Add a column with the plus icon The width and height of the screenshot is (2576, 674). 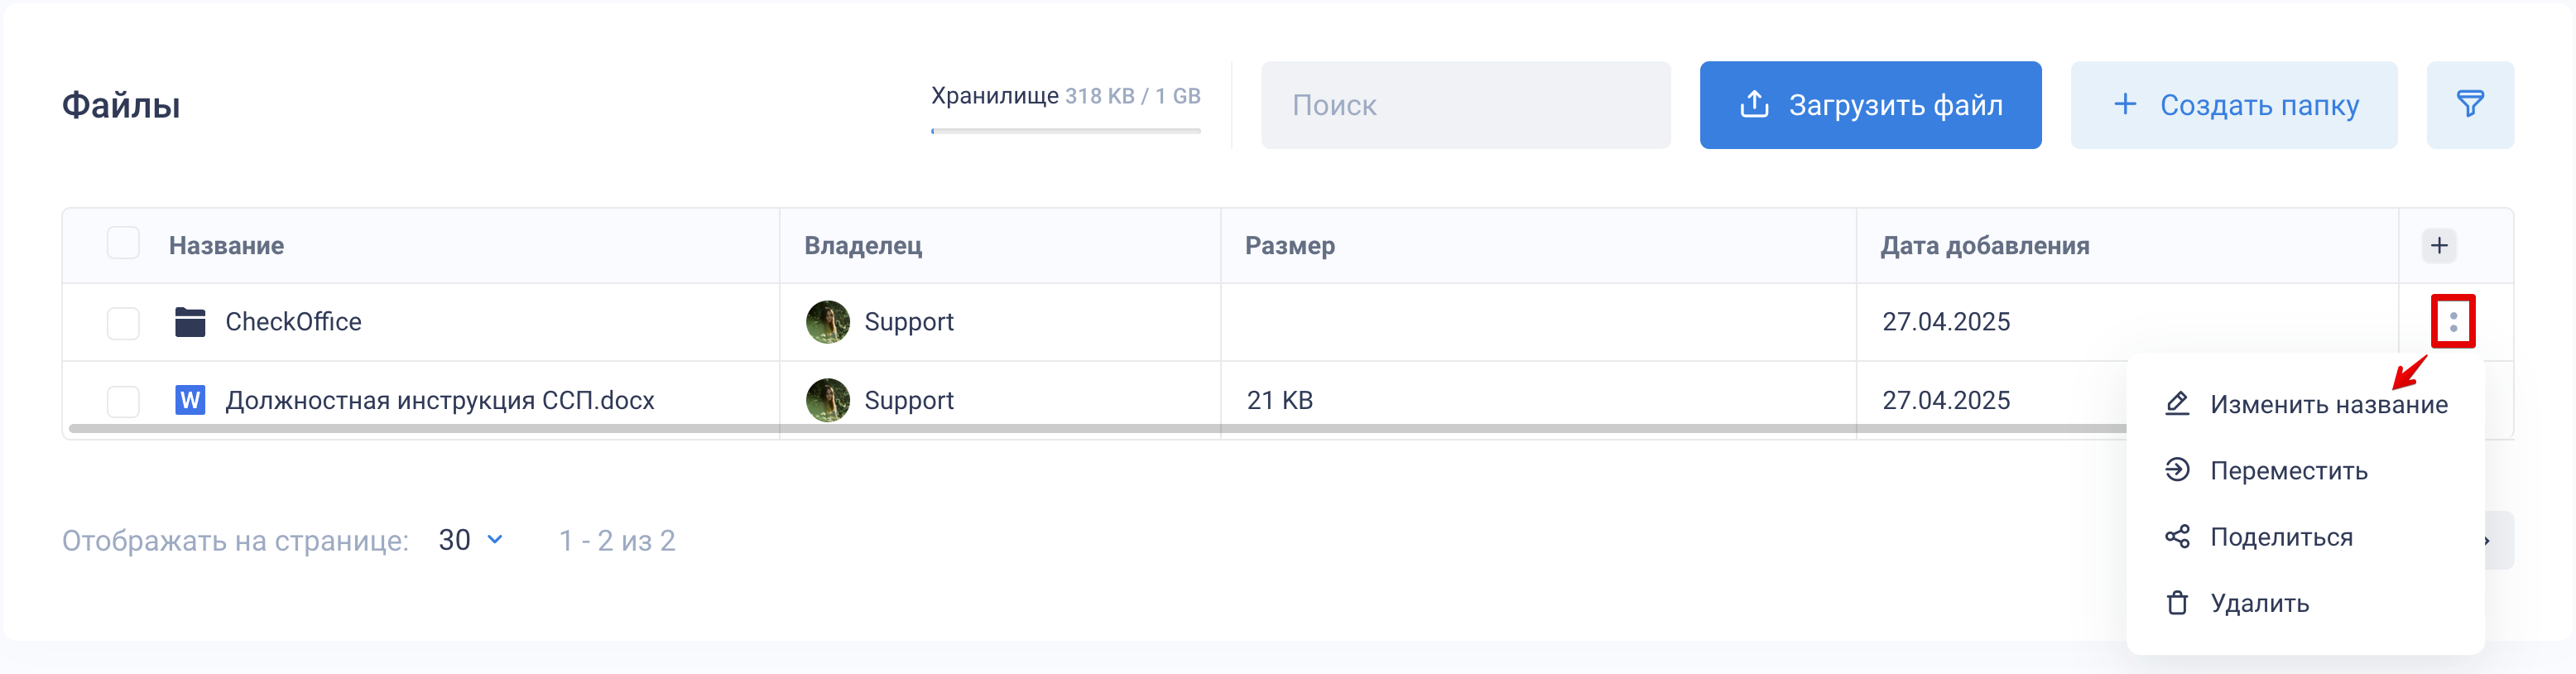point(2439,245)
